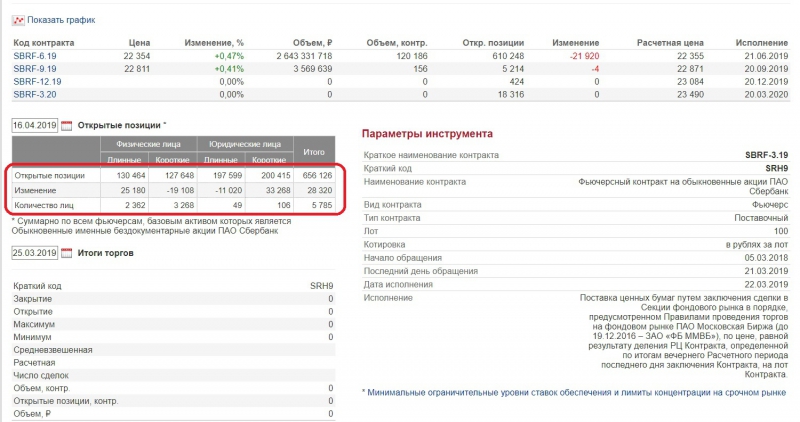Select contract short name SBRF-3.19

click(x=766, y=155)
